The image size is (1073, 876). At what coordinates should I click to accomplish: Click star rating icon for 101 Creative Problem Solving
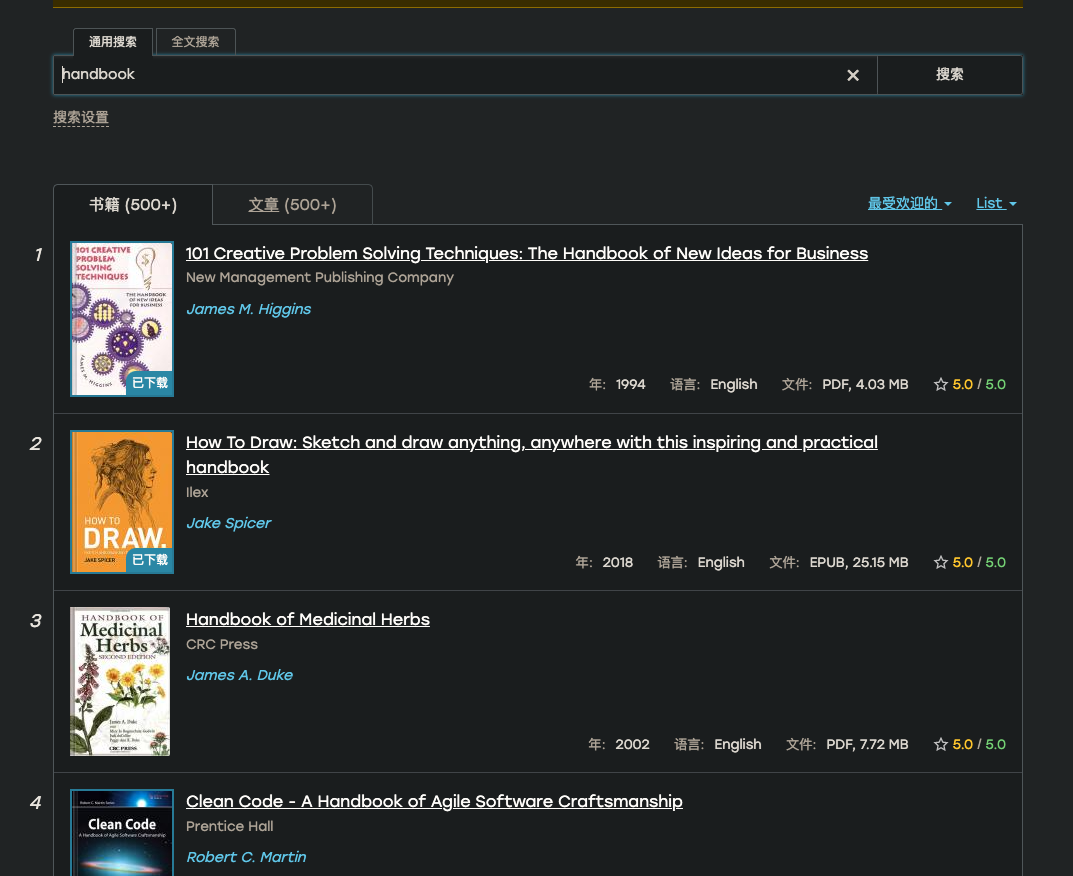pyautogui.click(x=940, y=384)
